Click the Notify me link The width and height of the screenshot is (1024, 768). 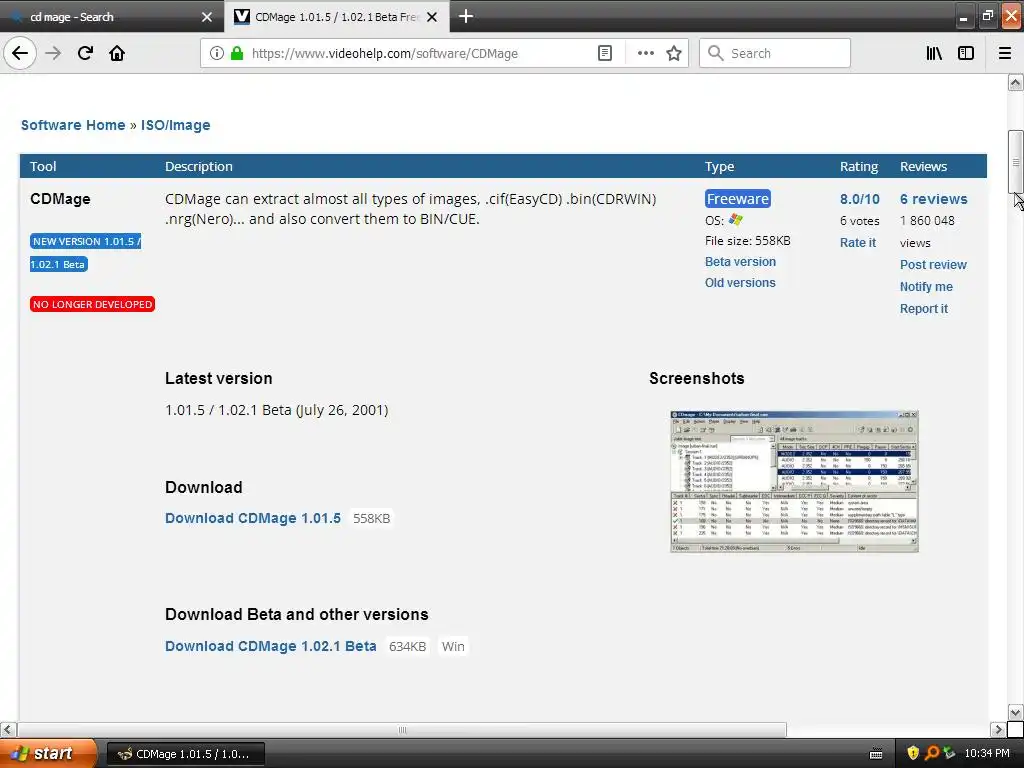point(926,287)
